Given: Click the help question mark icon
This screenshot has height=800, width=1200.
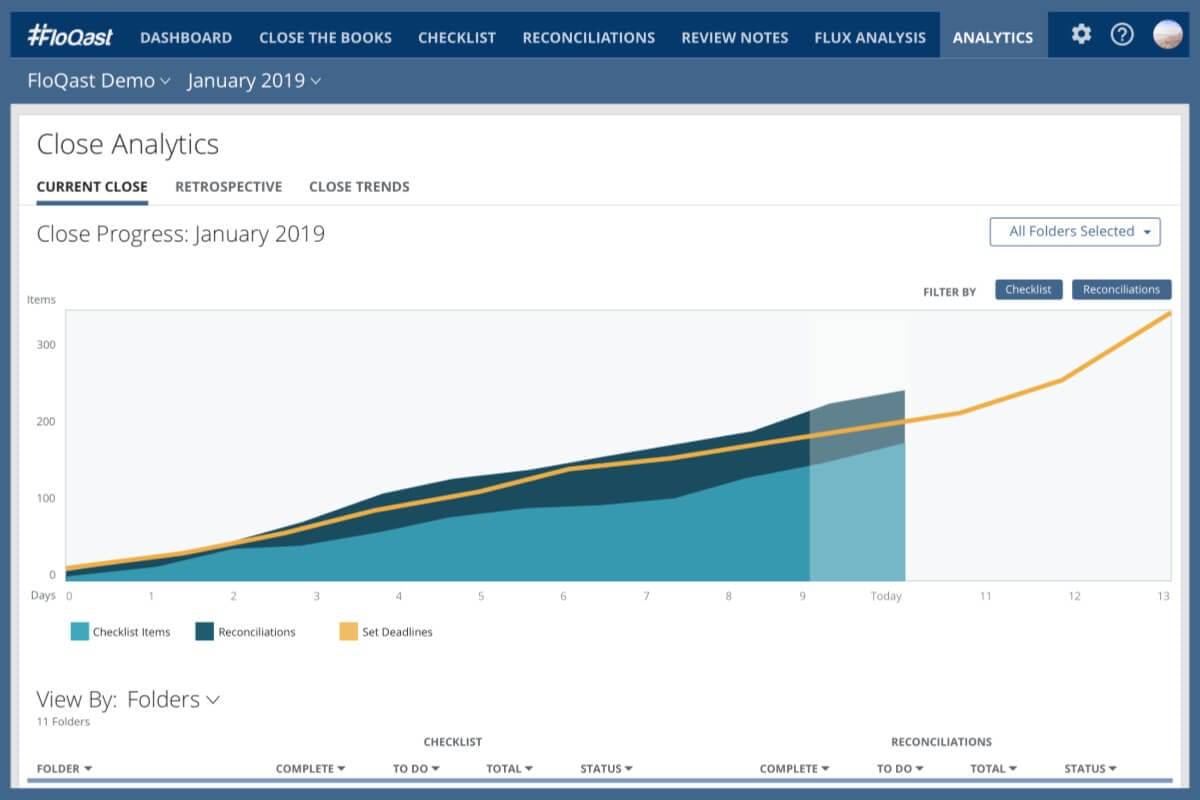Looking at the screenshot, I should pyautogui.click(x=1123, y=35).
